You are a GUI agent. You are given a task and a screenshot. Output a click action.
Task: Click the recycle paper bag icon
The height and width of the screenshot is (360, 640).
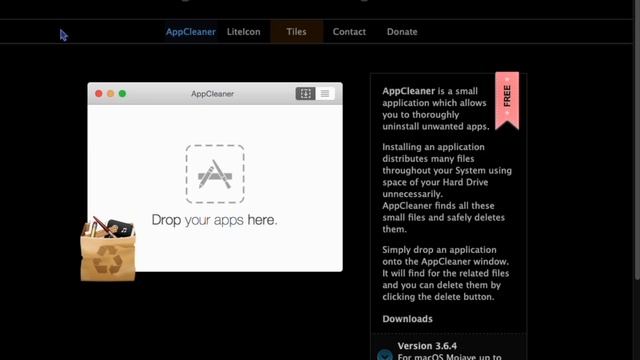108,249
